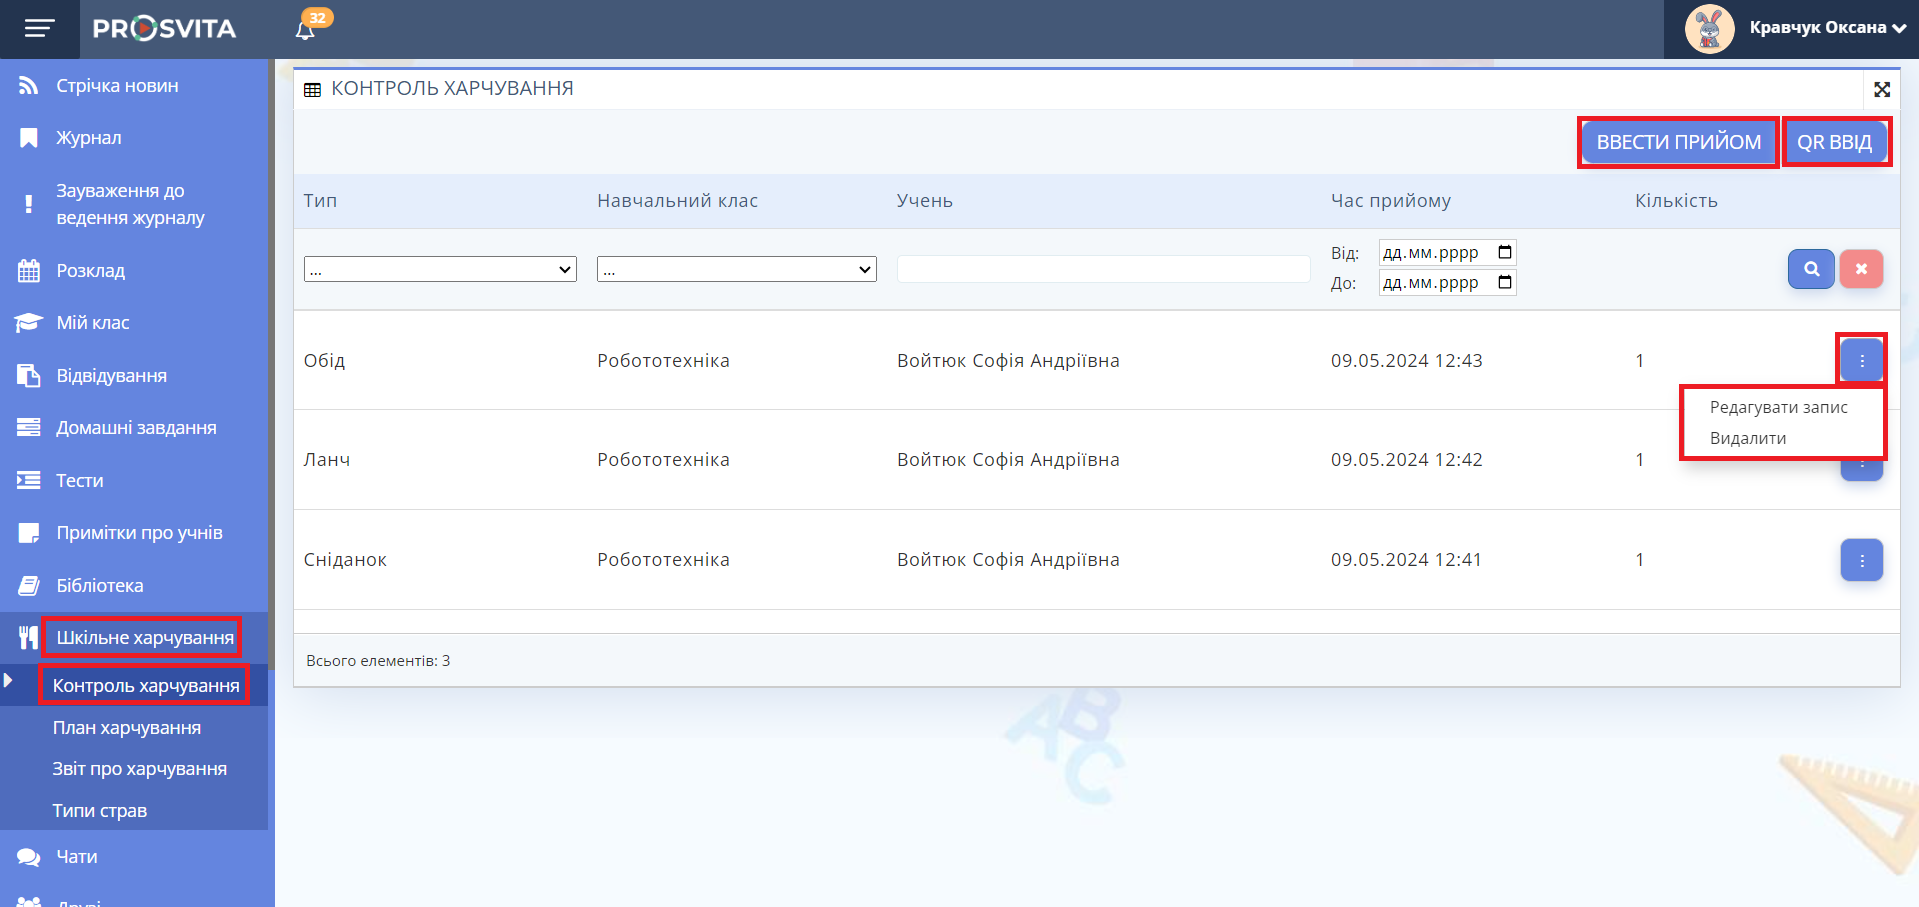This screenshot has width=1919, height=907.
Task: Choose Видалити in the context menu
Action: point(1747,439)
